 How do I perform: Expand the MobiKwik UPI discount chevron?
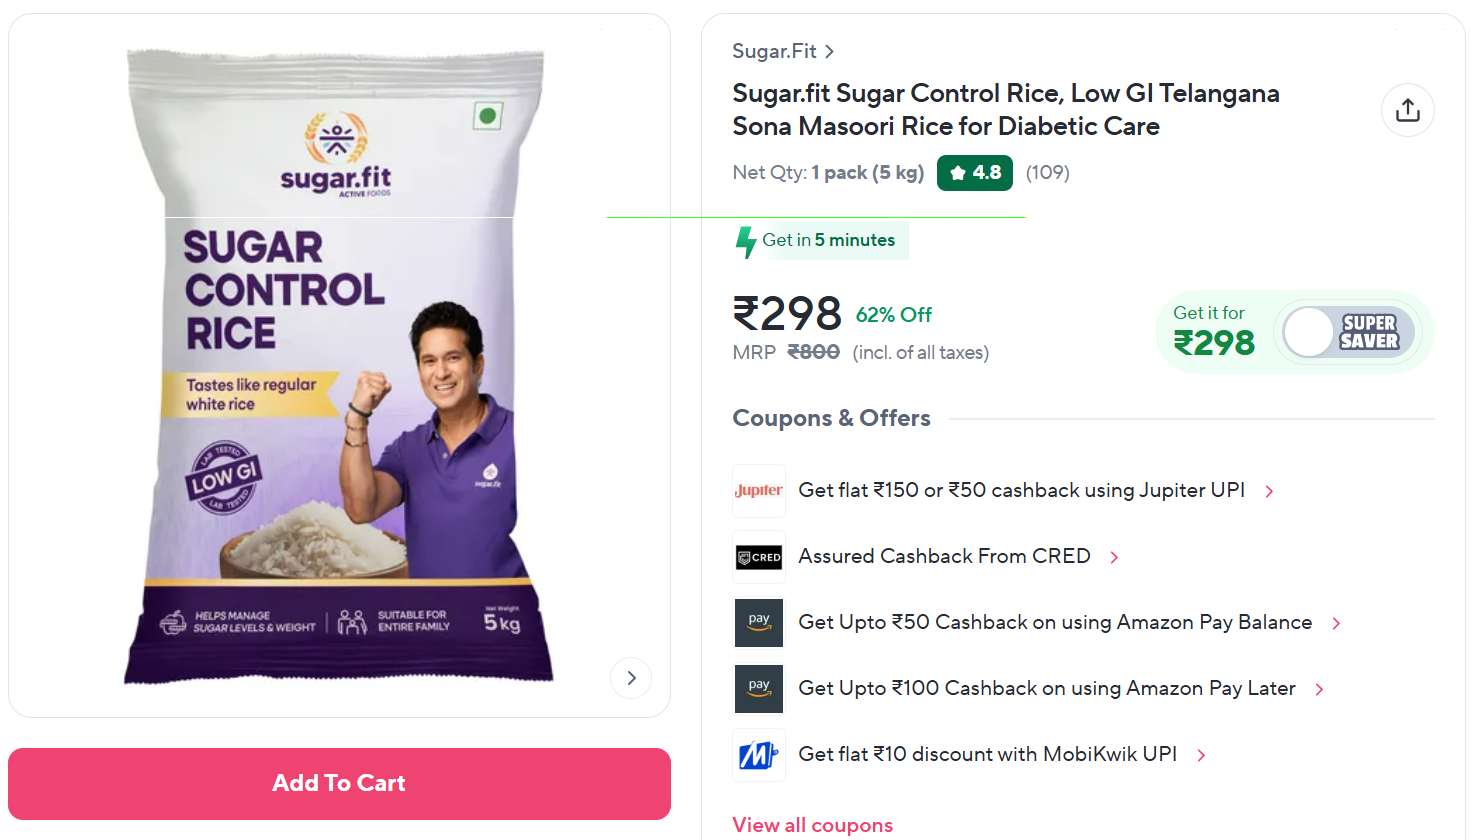tap(1201, 755)
